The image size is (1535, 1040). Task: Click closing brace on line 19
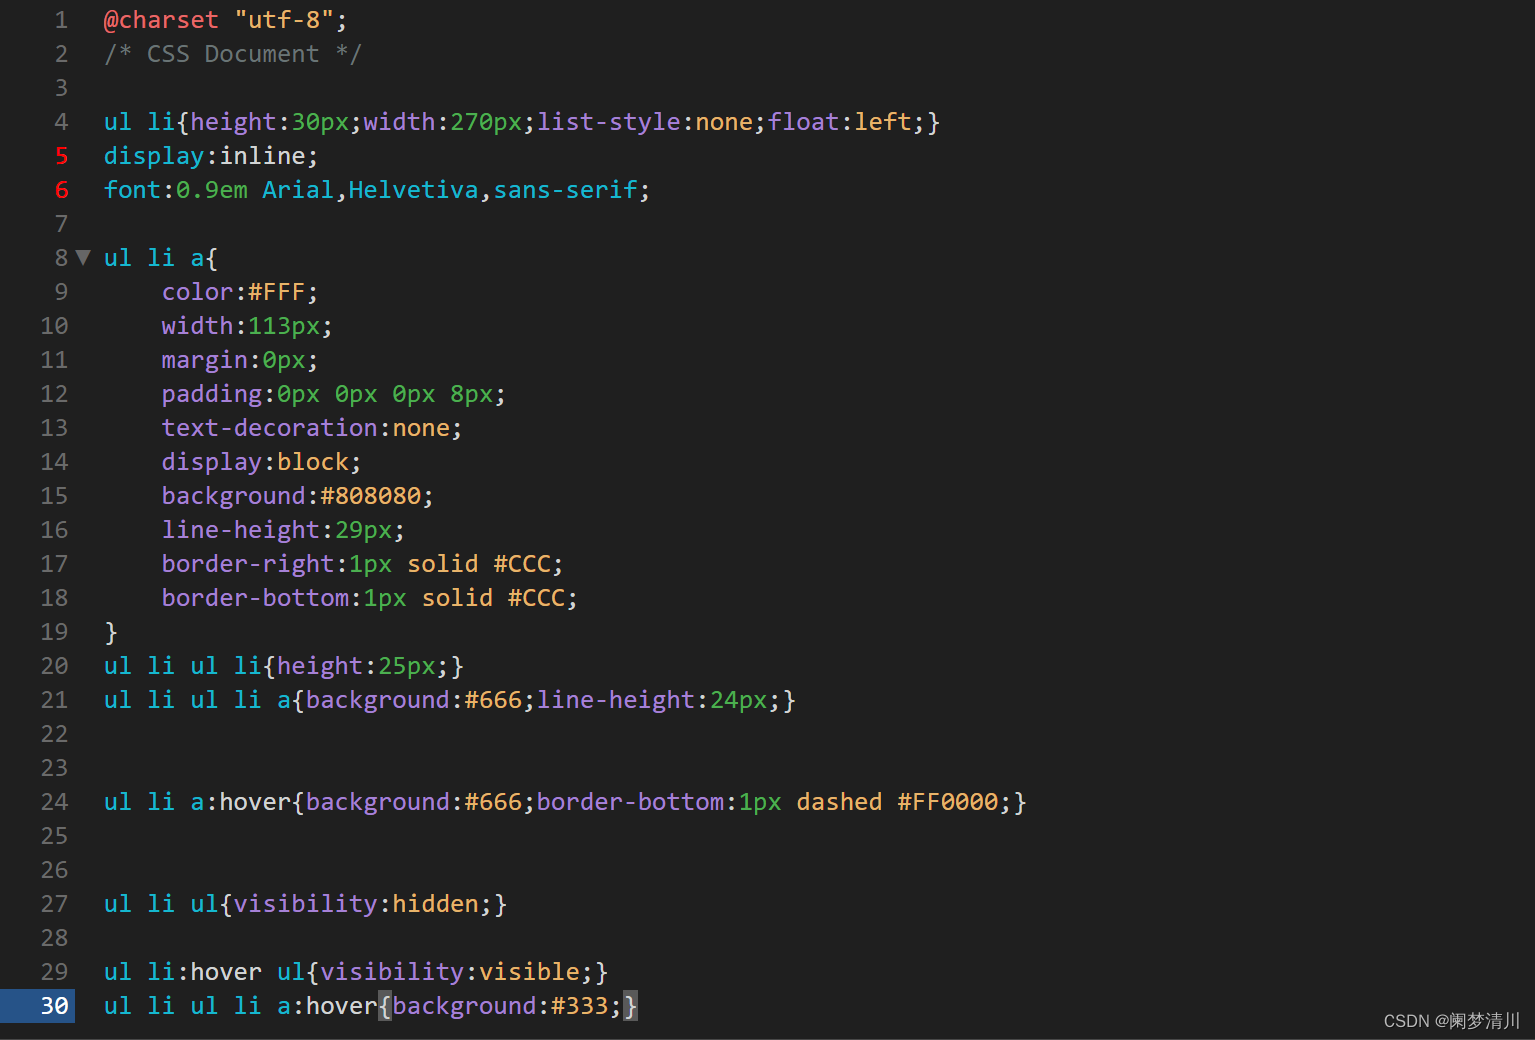click(x=111, y=632)
